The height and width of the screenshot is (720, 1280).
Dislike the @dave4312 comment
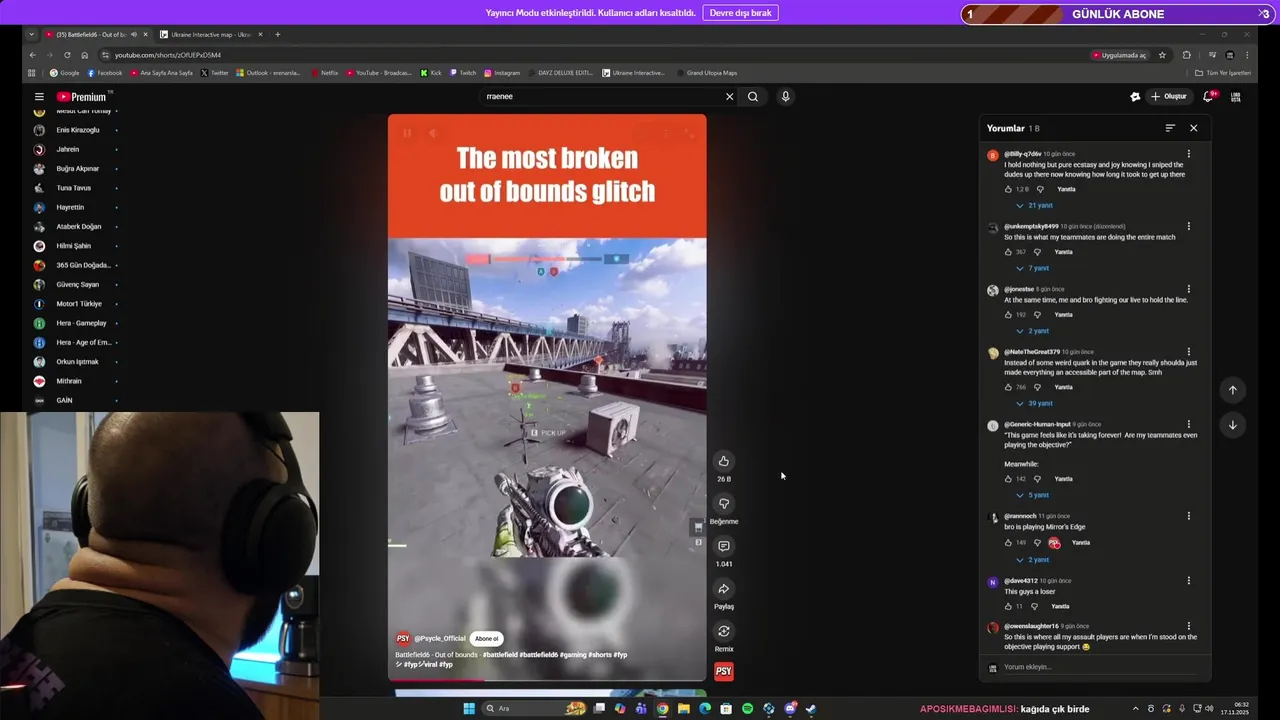(x=1034, y=606)
